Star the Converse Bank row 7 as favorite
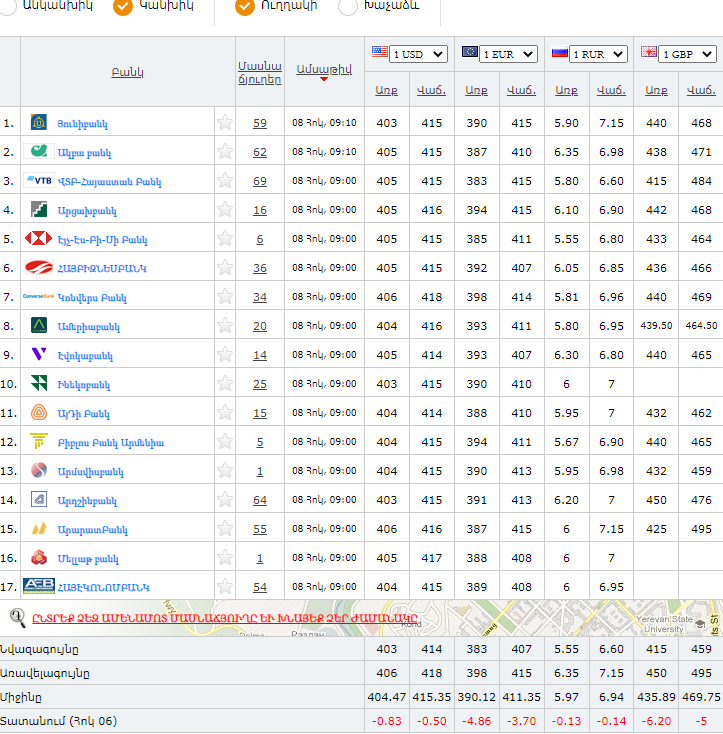This screenshot has height=734, width=723. coord(225,297)
